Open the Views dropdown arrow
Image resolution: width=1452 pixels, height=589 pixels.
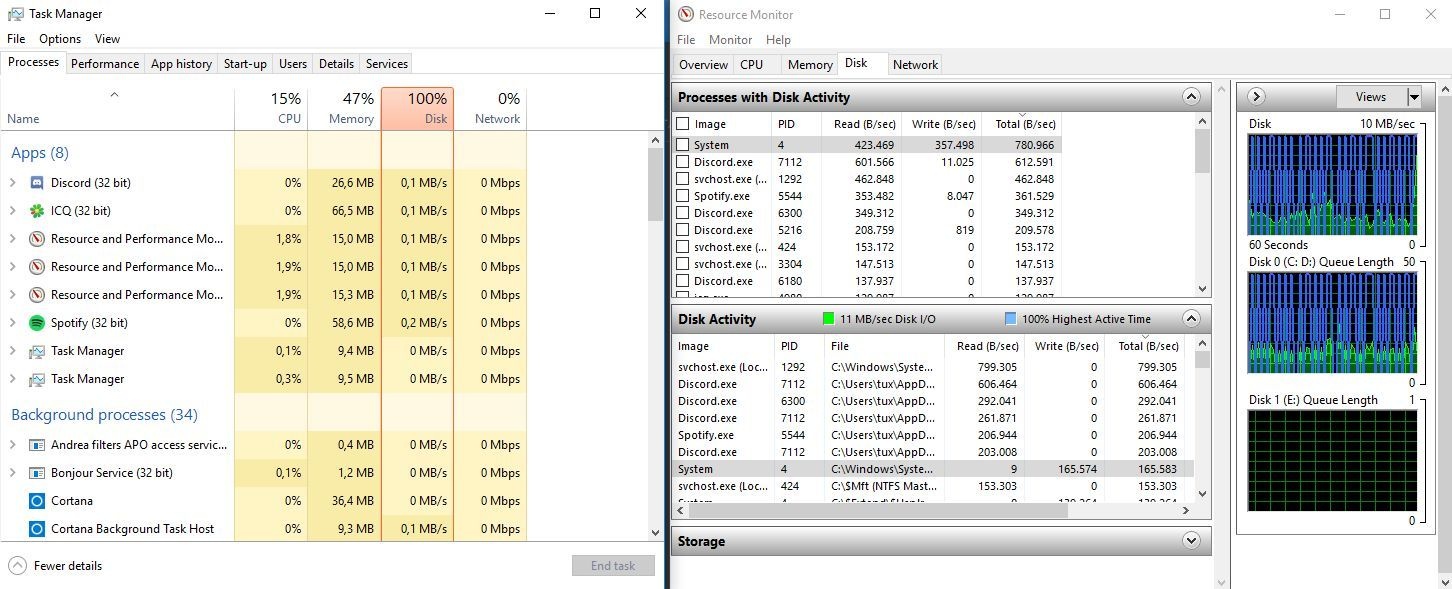[1414, 97]
